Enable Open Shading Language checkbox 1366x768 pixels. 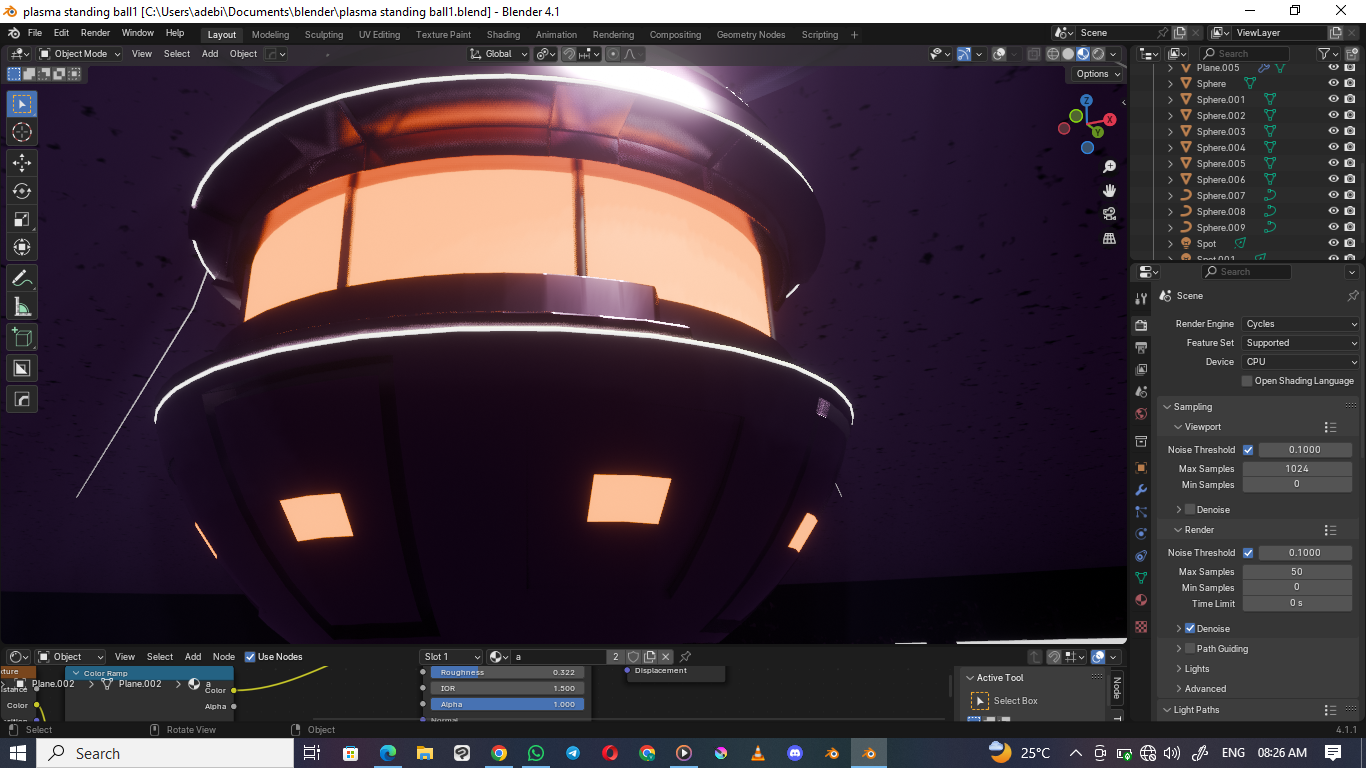(x=1247, y=381)
